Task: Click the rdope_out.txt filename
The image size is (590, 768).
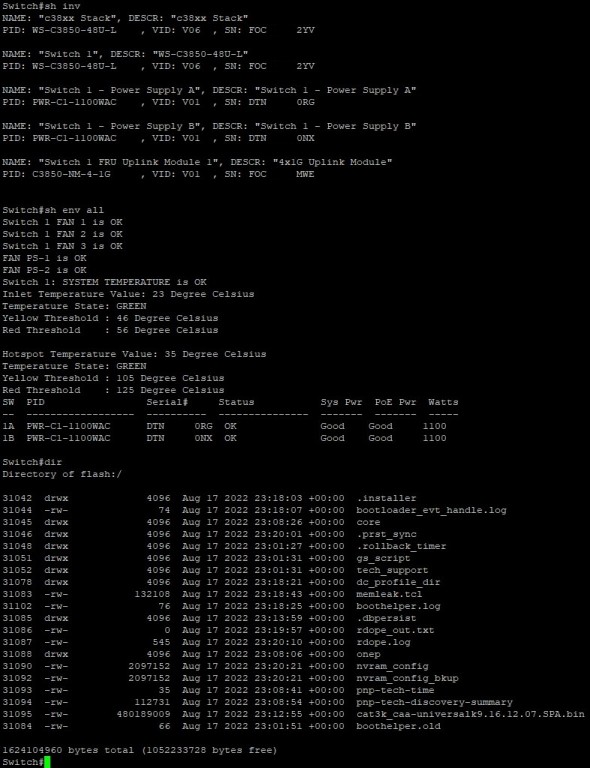Action: (x=395, y=630)
